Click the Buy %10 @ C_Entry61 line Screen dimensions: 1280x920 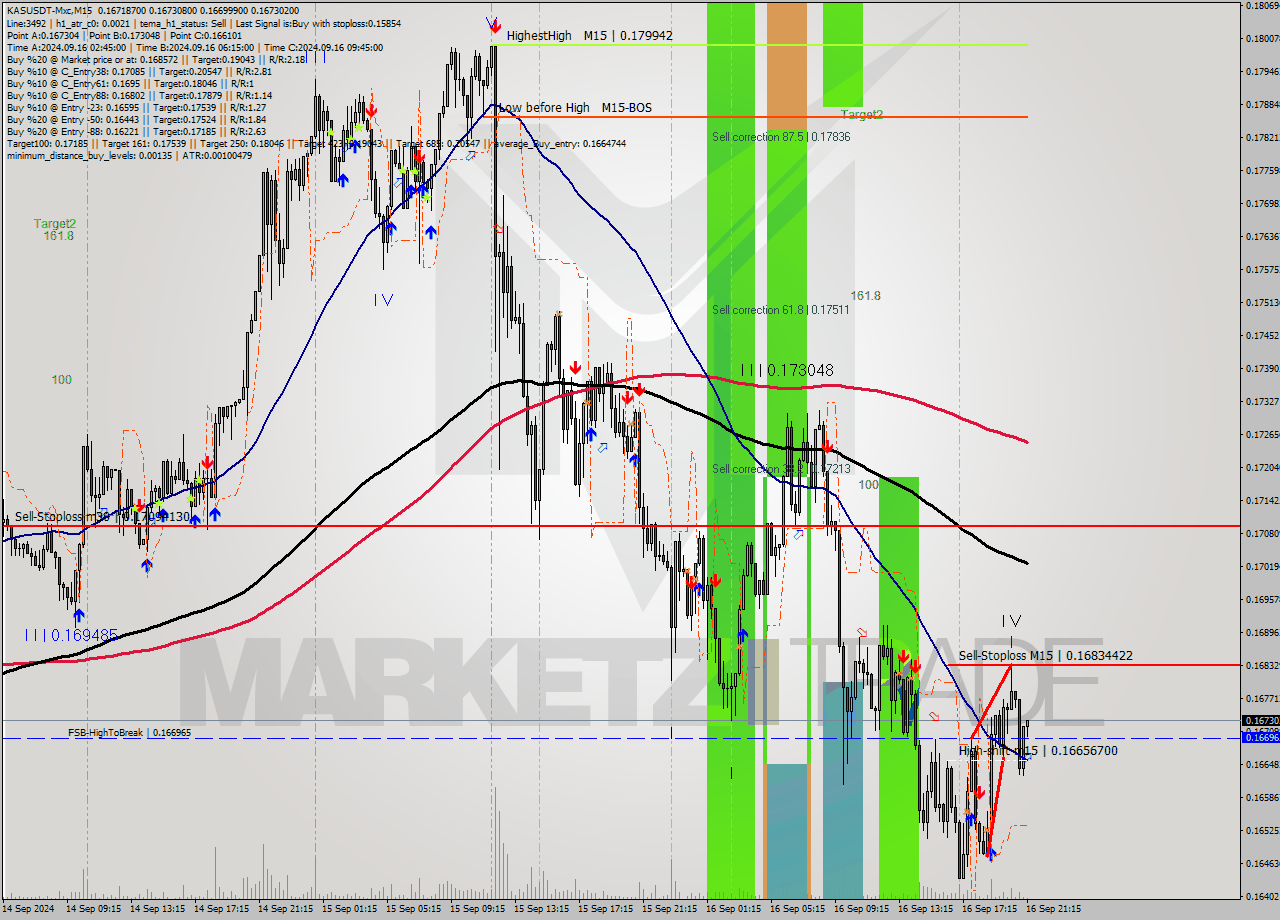(130, 83)
